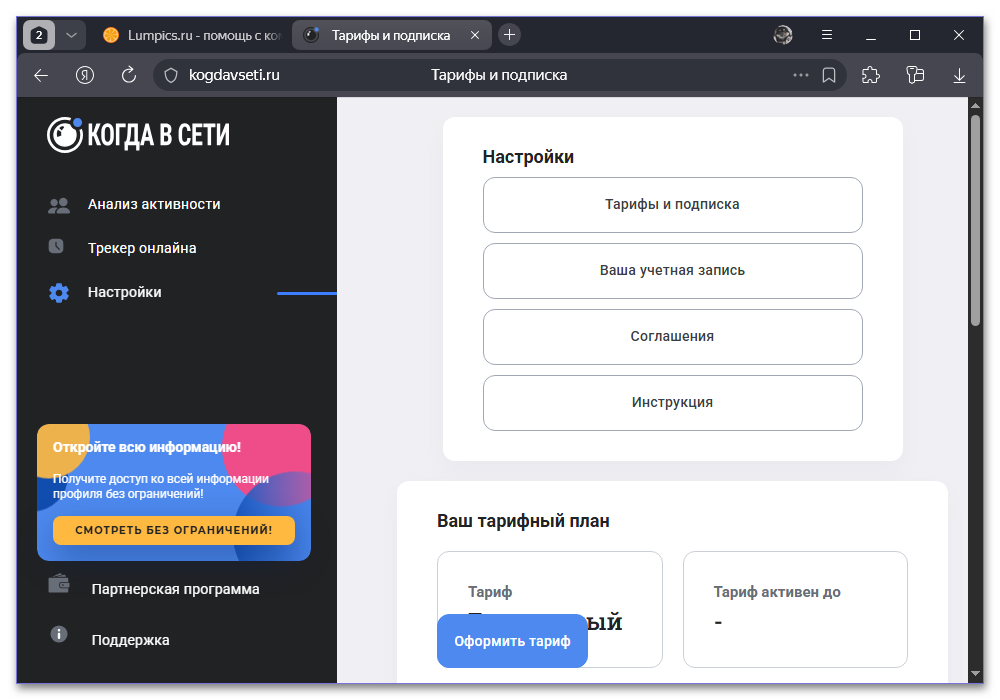Select the Тарифы и подписка browser tab
The width and height of the screenshot is (1000, 700).
390,35
